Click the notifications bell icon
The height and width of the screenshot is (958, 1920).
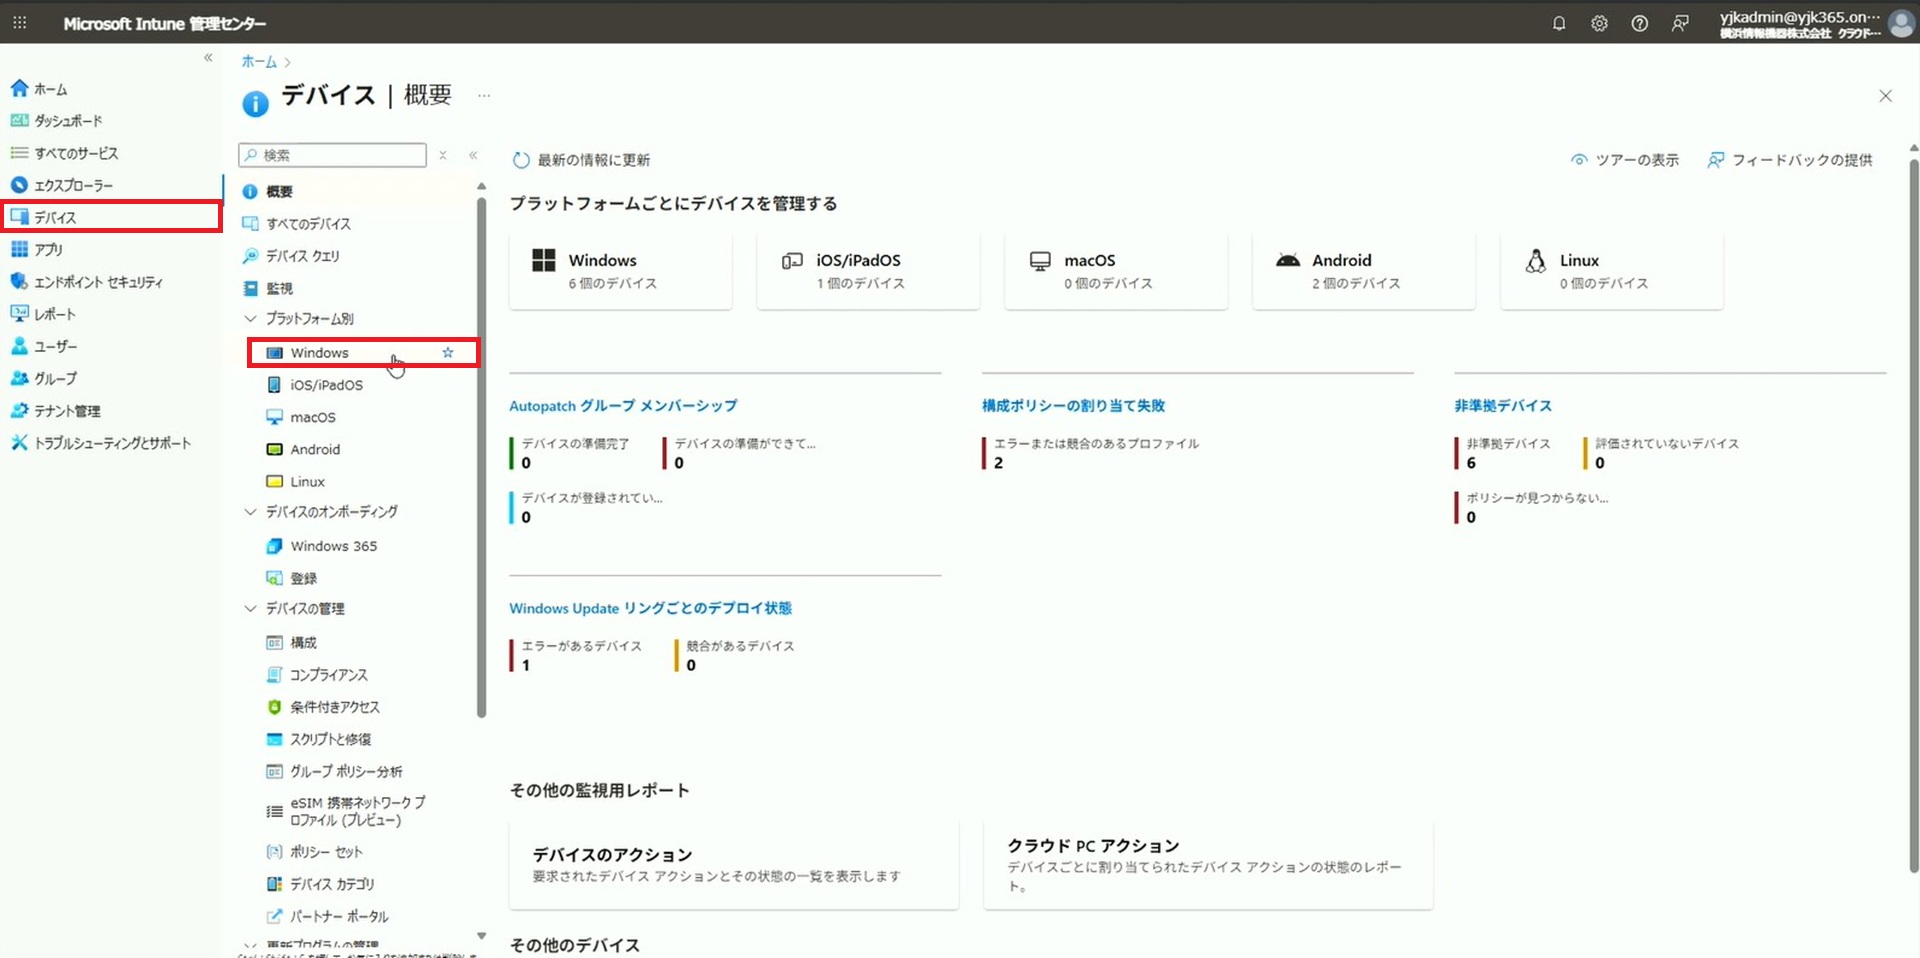[1558, 23]
